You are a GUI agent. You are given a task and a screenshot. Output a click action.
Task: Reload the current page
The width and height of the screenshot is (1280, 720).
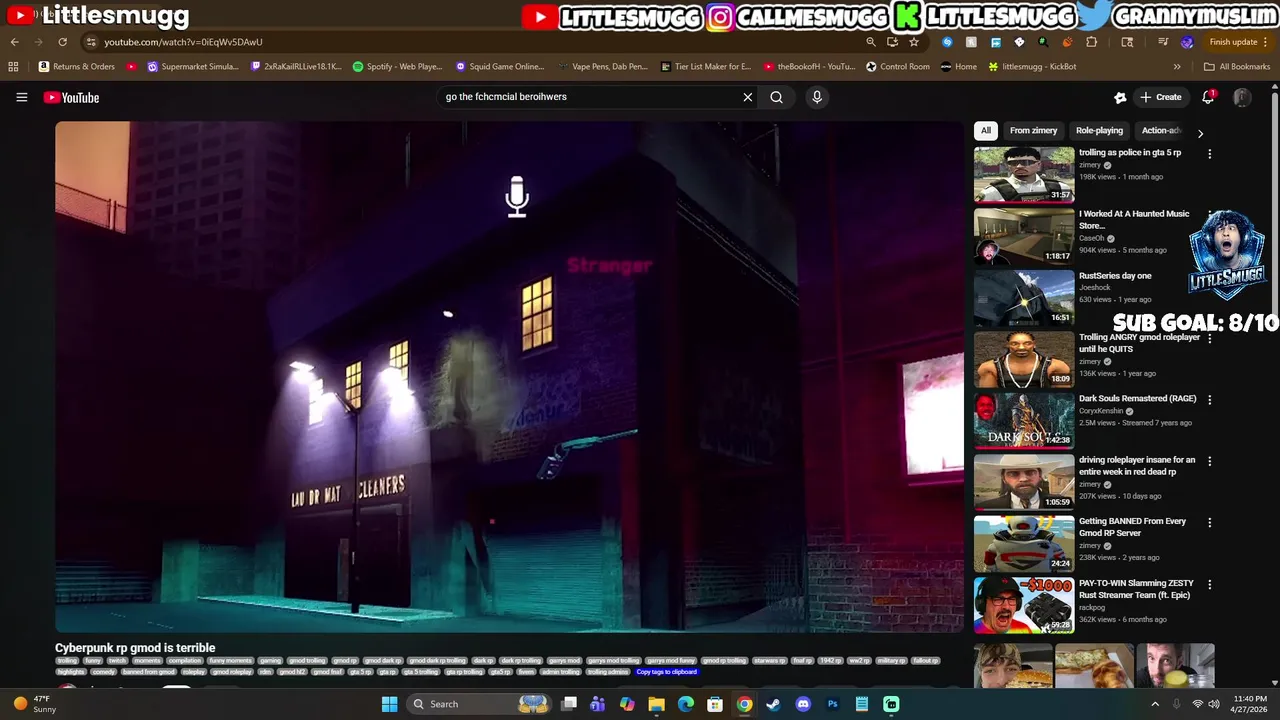coord(62,42)
